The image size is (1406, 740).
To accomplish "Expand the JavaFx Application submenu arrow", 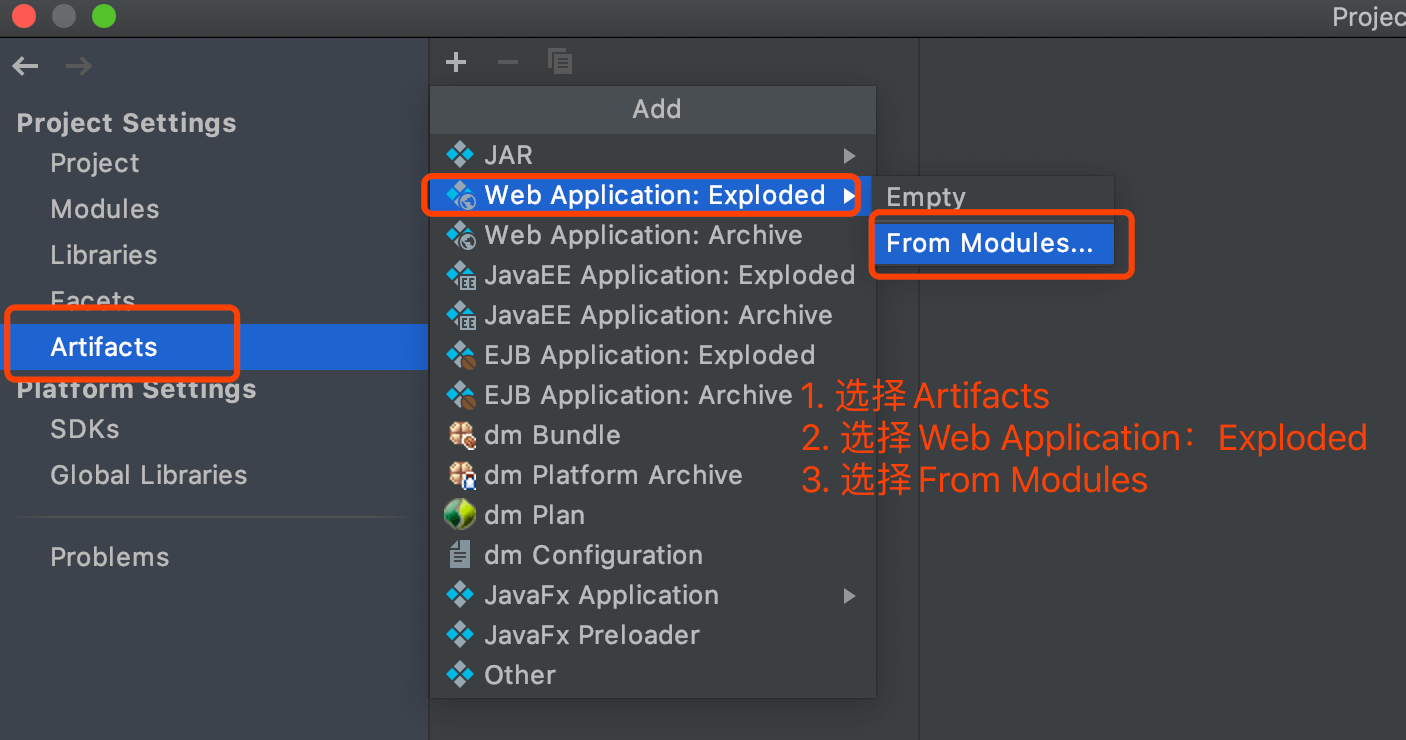I will pos(849,596).
